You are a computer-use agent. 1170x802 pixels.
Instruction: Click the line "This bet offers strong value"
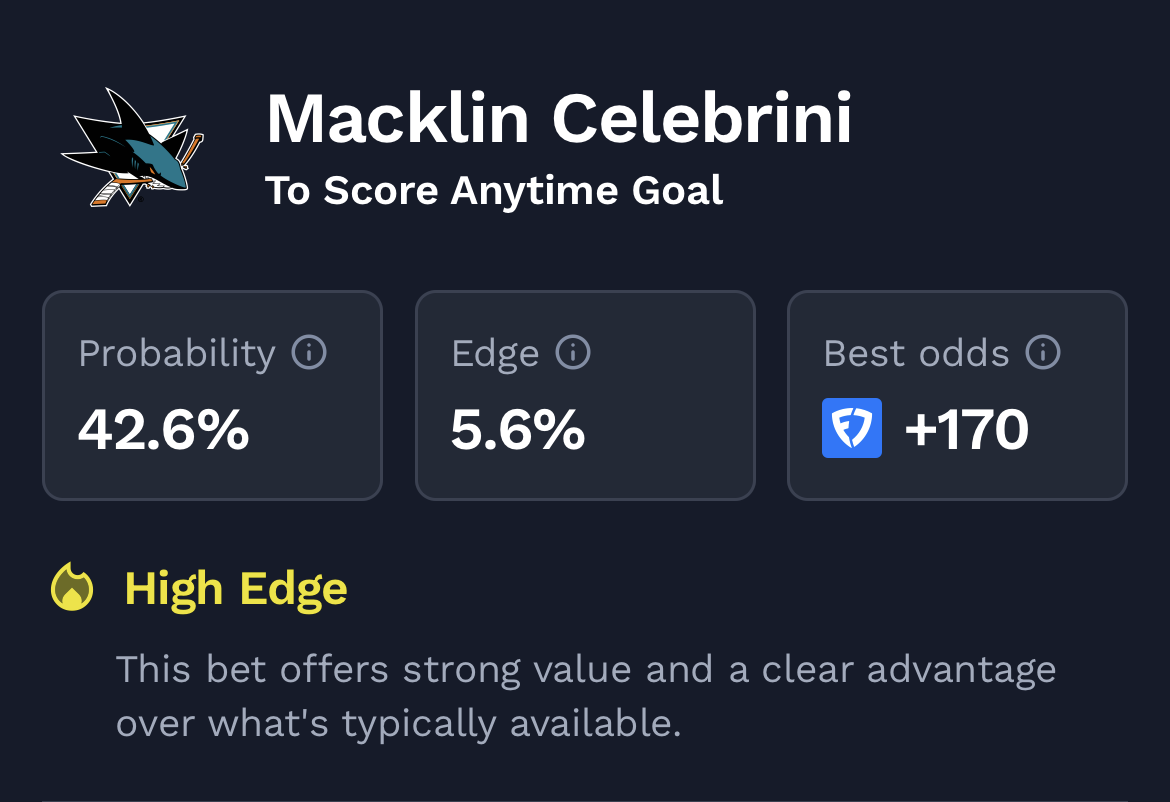586,669
